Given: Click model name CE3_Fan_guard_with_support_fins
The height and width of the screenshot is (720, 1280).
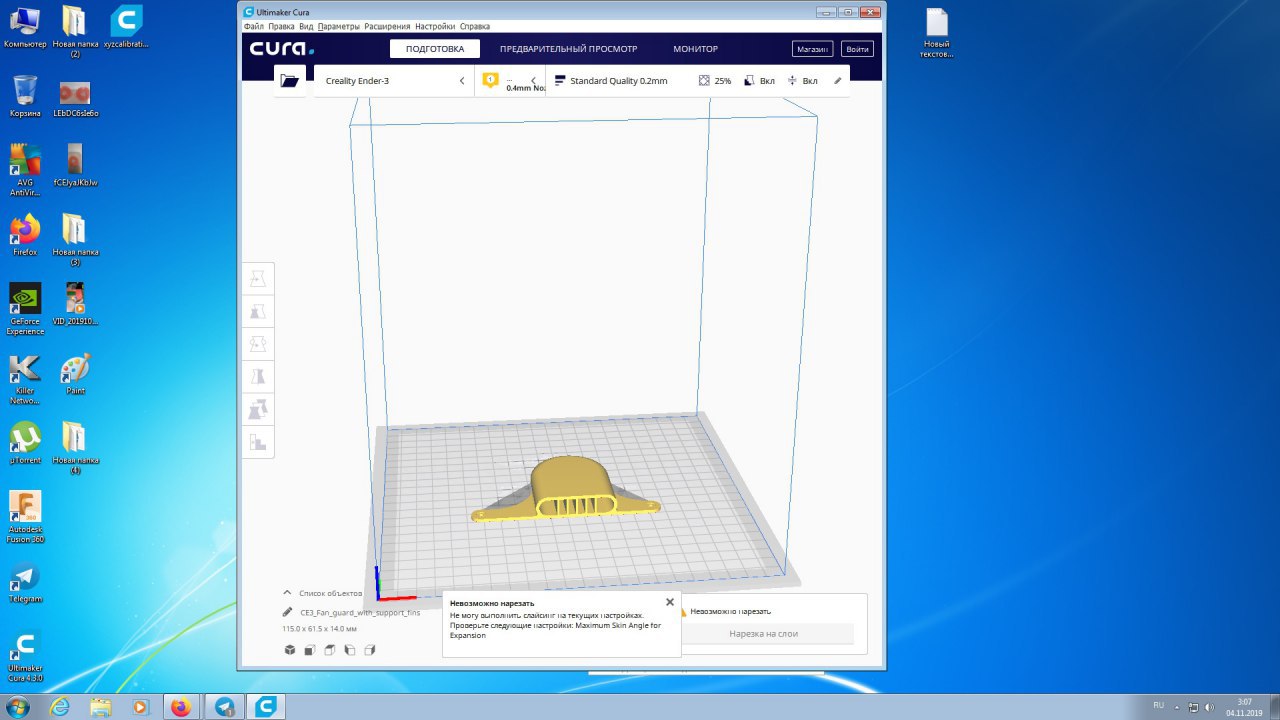Looking at the screenshot, I should click(360, 612).
